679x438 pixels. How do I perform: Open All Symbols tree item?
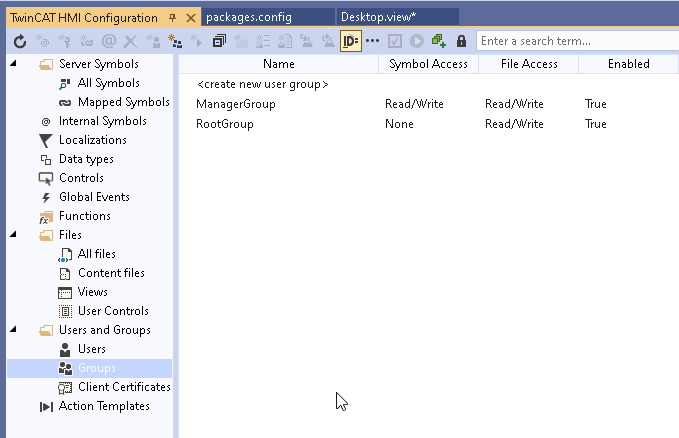[x=109, y=83]
